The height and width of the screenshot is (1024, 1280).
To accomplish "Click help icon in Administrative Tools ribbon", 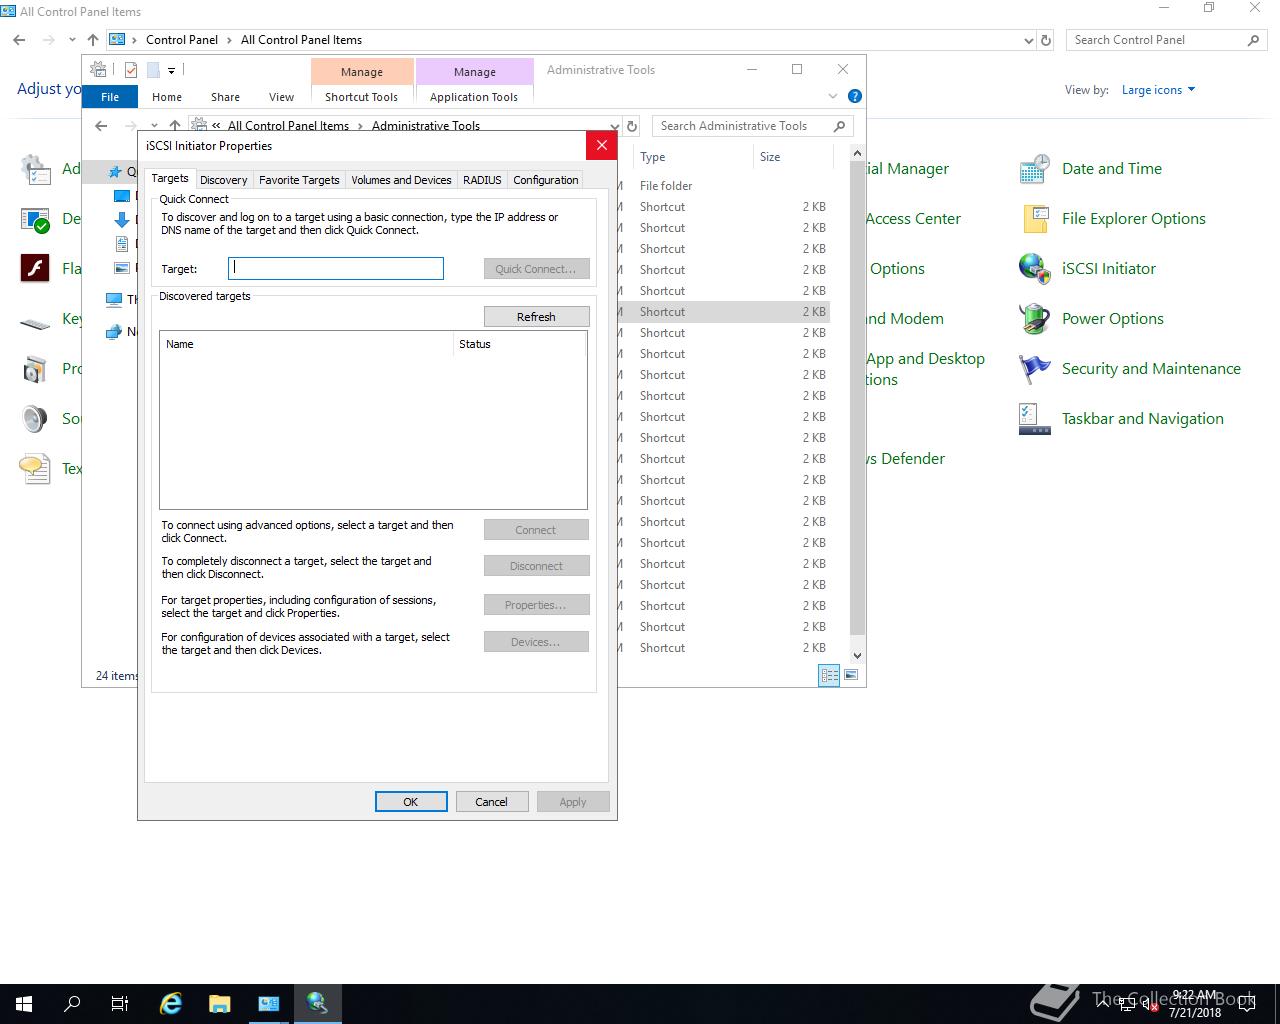I will point(854,96).
